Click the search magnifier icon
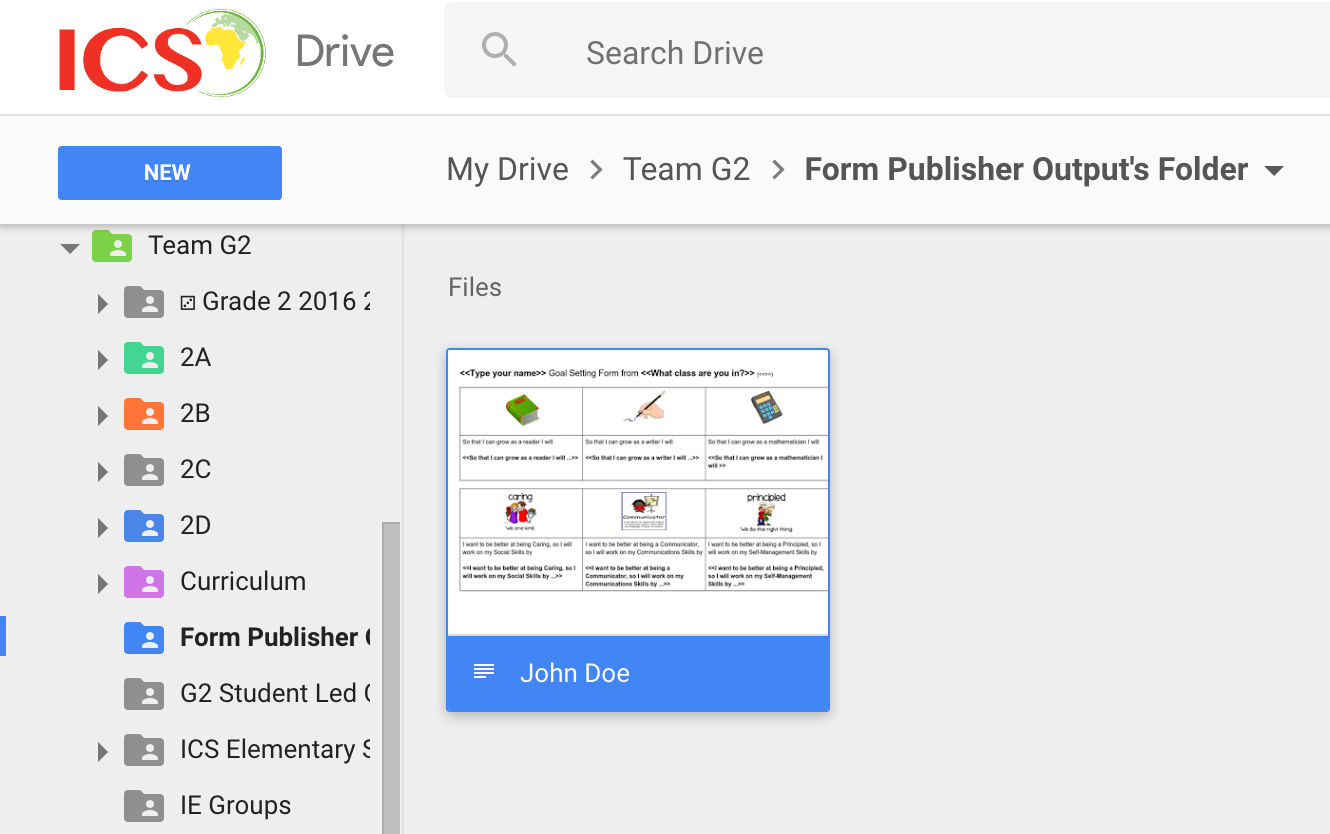The width and height of the screenshot is (1330, 834). tap(499, 50)
